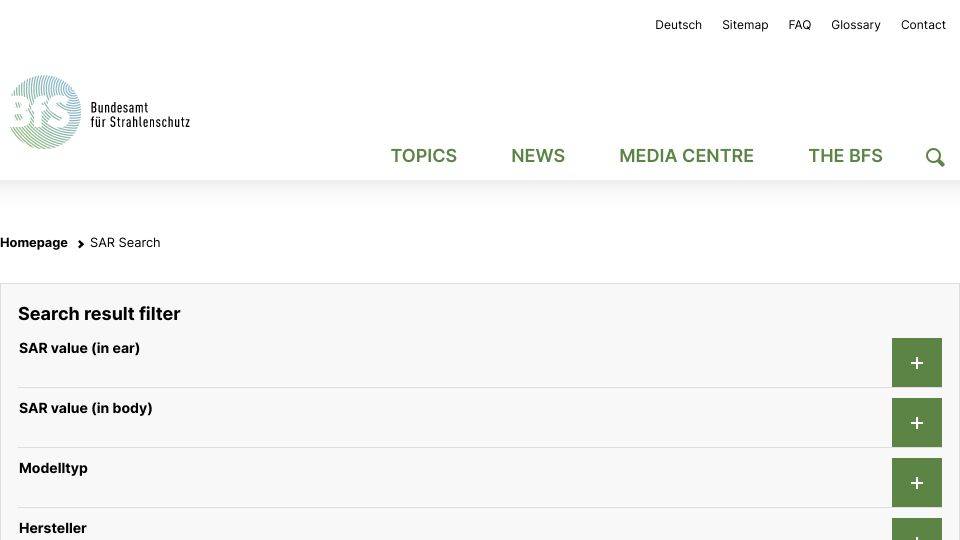The height and width of the screenshot is (540, 960).
Task: Click the SAR value (in ear) label
Action: click(x=79, y=348)
